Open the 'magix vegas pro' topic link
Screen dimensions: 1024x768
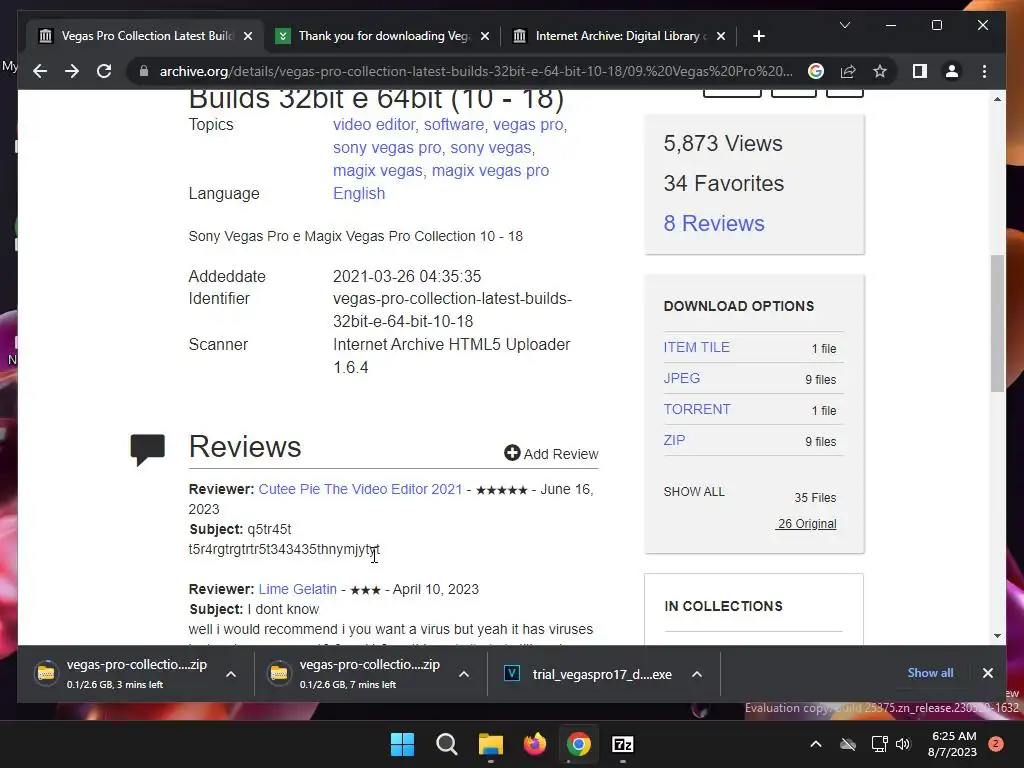point(490,170)
